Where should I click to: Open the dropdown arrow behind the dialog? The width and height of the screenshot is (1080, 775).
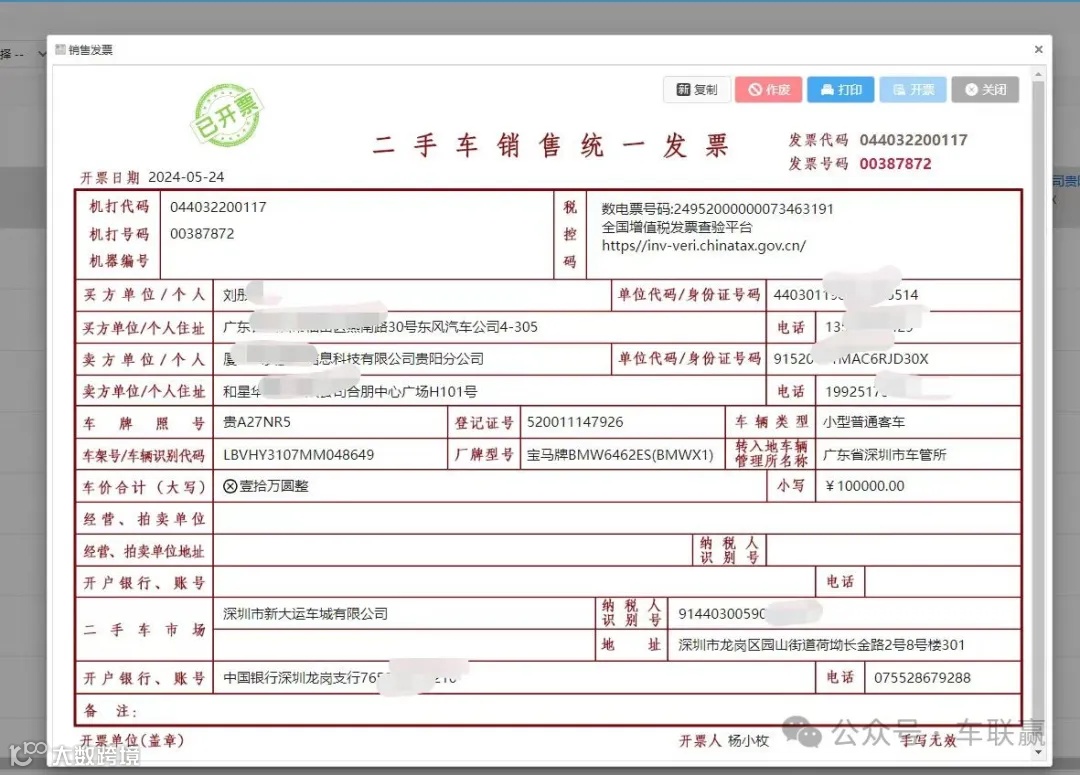[x=41, y=54]
